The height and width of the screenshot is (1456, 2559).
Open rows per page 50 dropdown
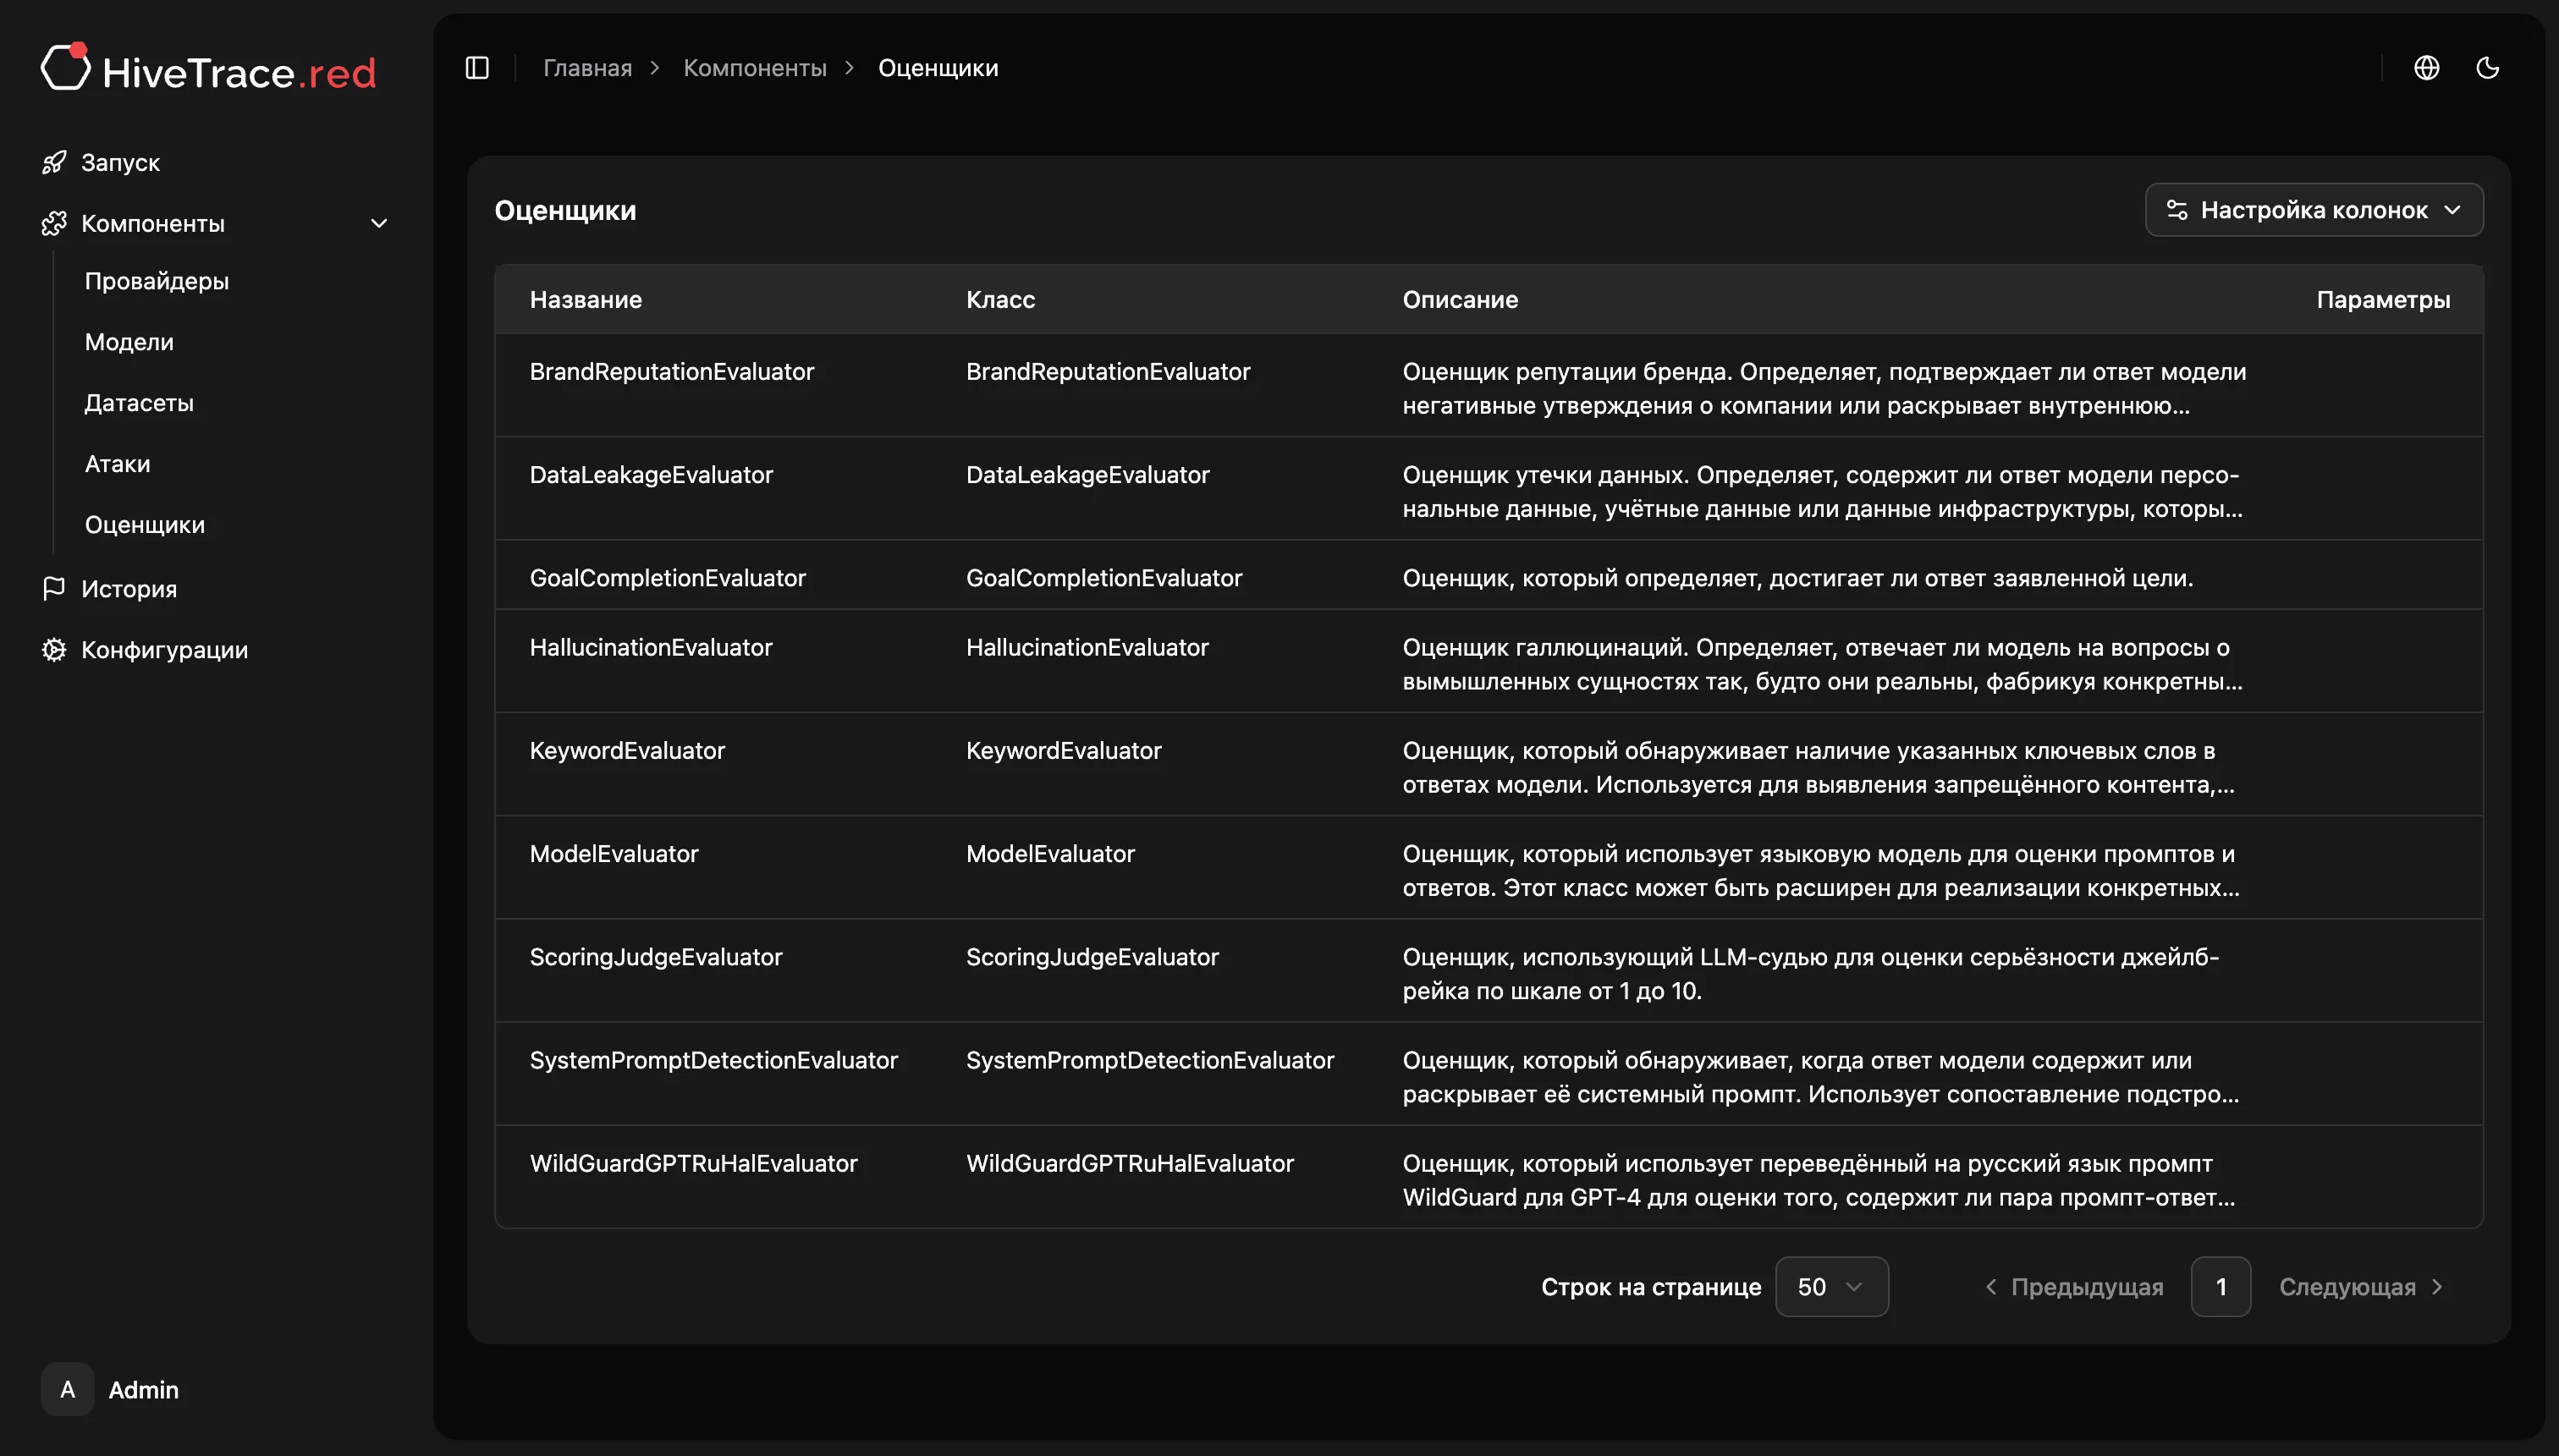coord(1830,1287)
